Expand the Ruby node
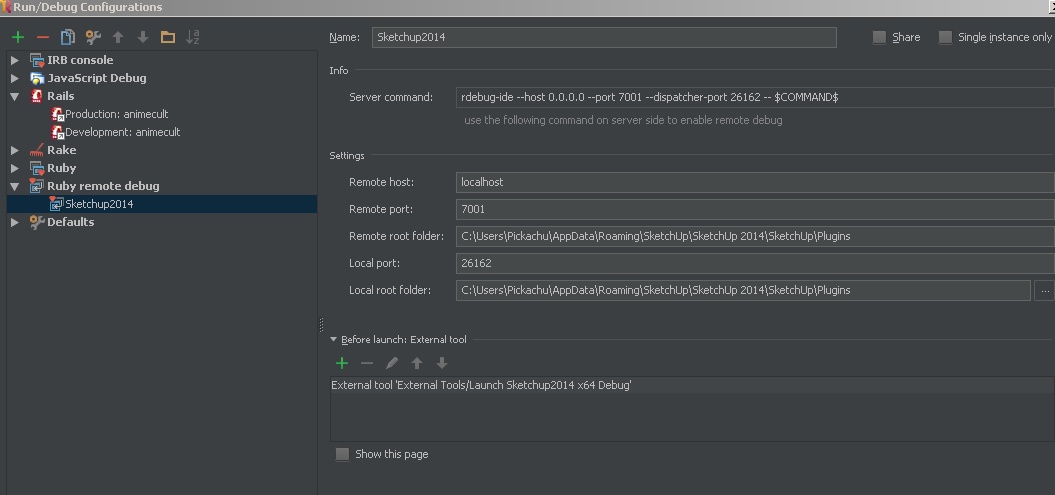The width and height of the screenshot is (1055, 495). 15,168
